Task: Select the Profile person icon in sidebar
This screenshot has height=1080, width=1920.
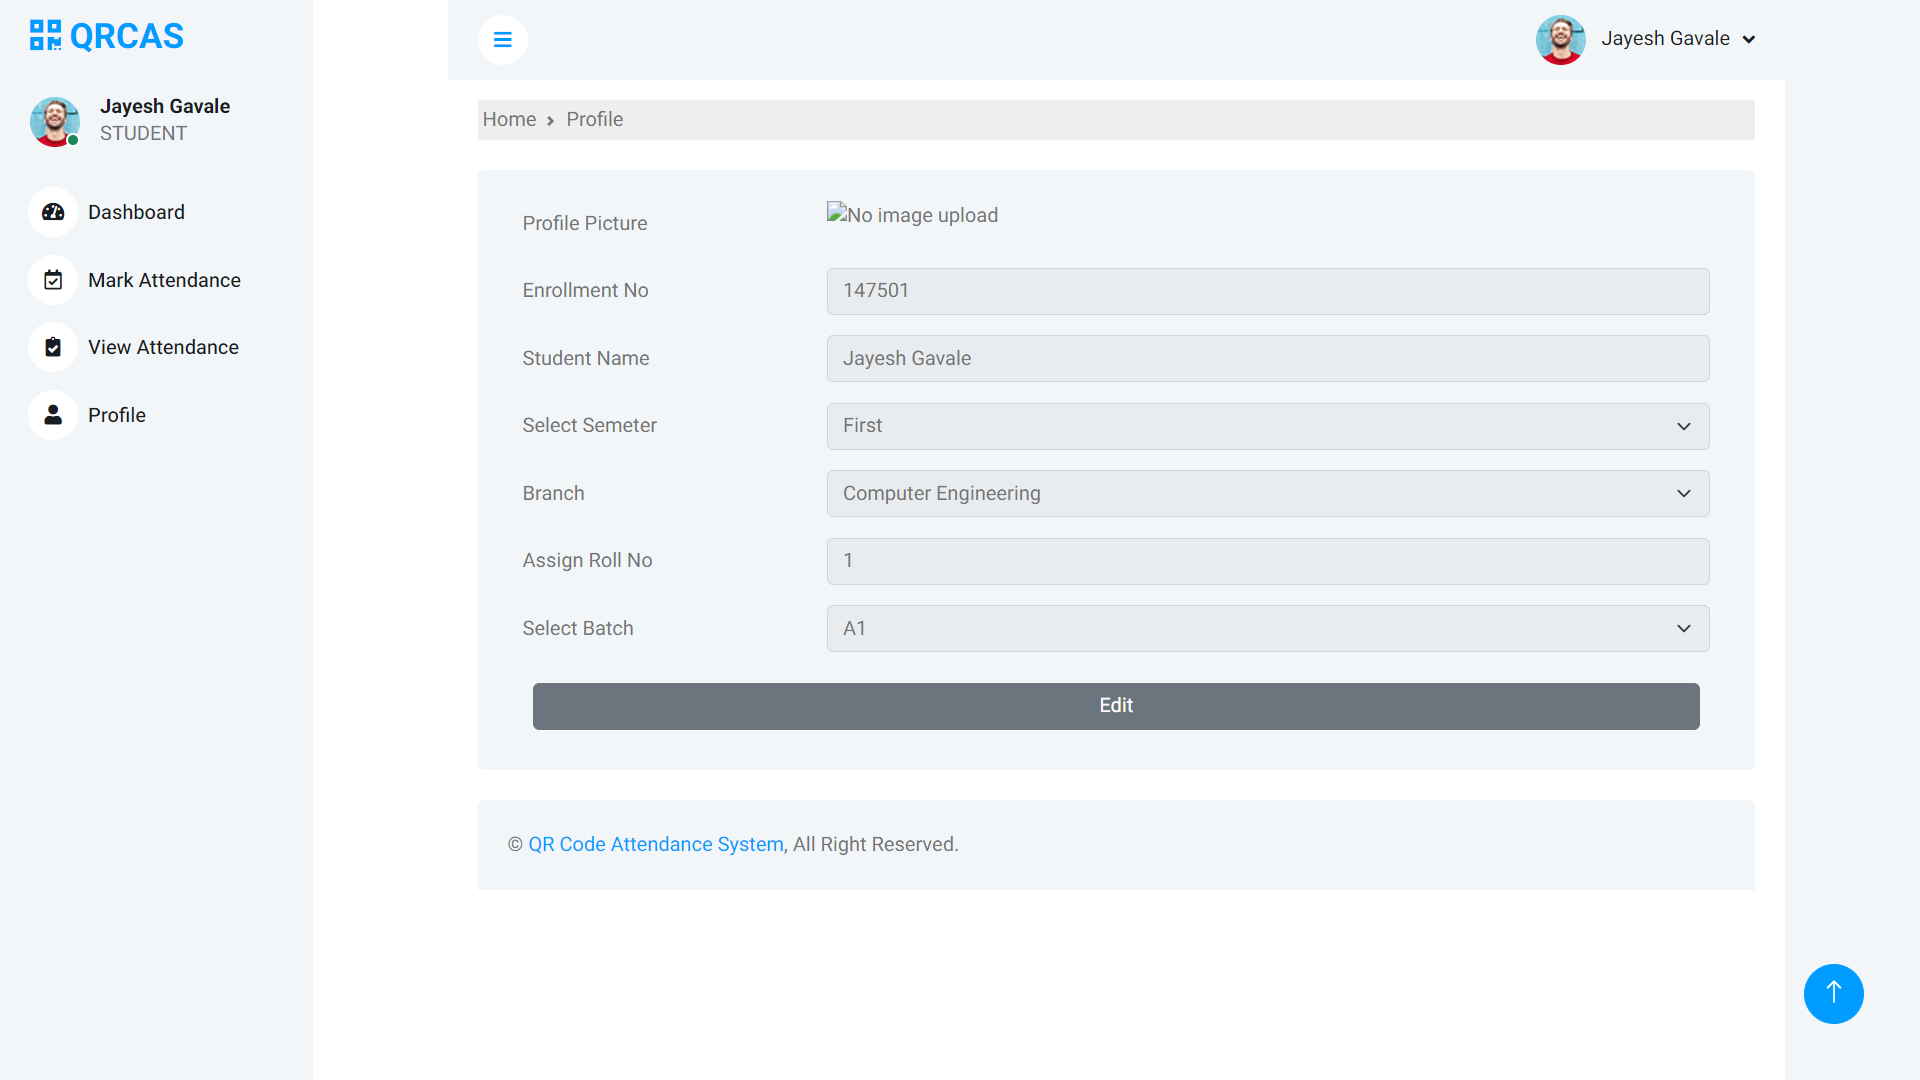Action: pyautogui.click(x=52, y=415)
